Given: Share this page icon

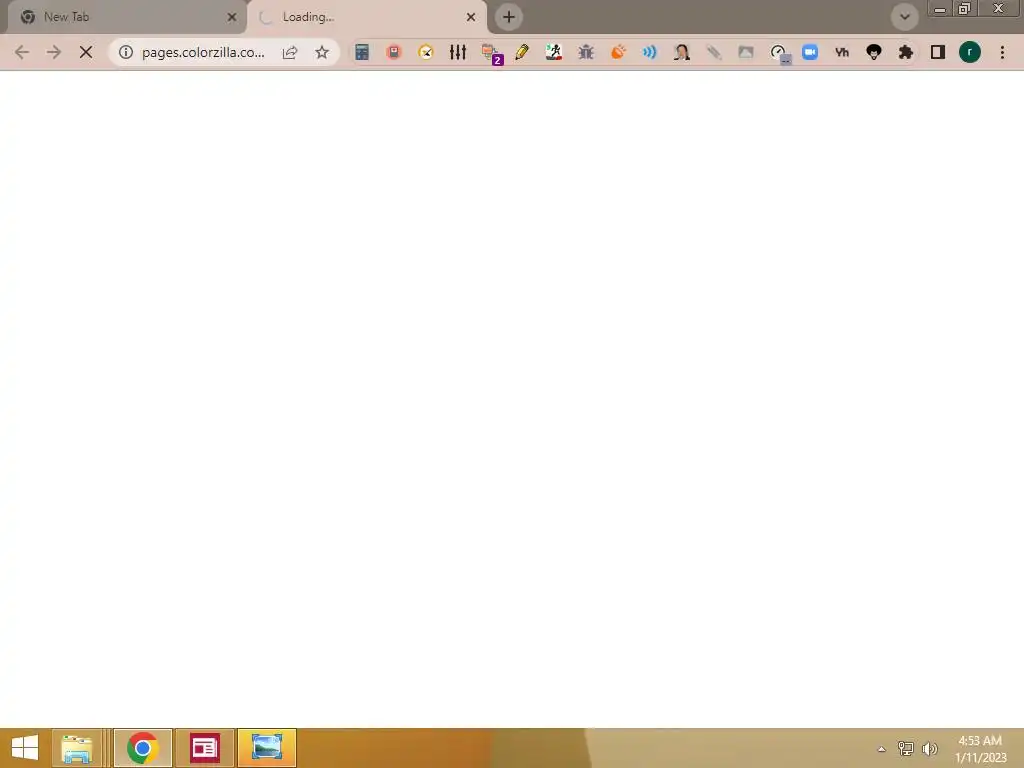Looking at the screenshot, I should point(290,52).
